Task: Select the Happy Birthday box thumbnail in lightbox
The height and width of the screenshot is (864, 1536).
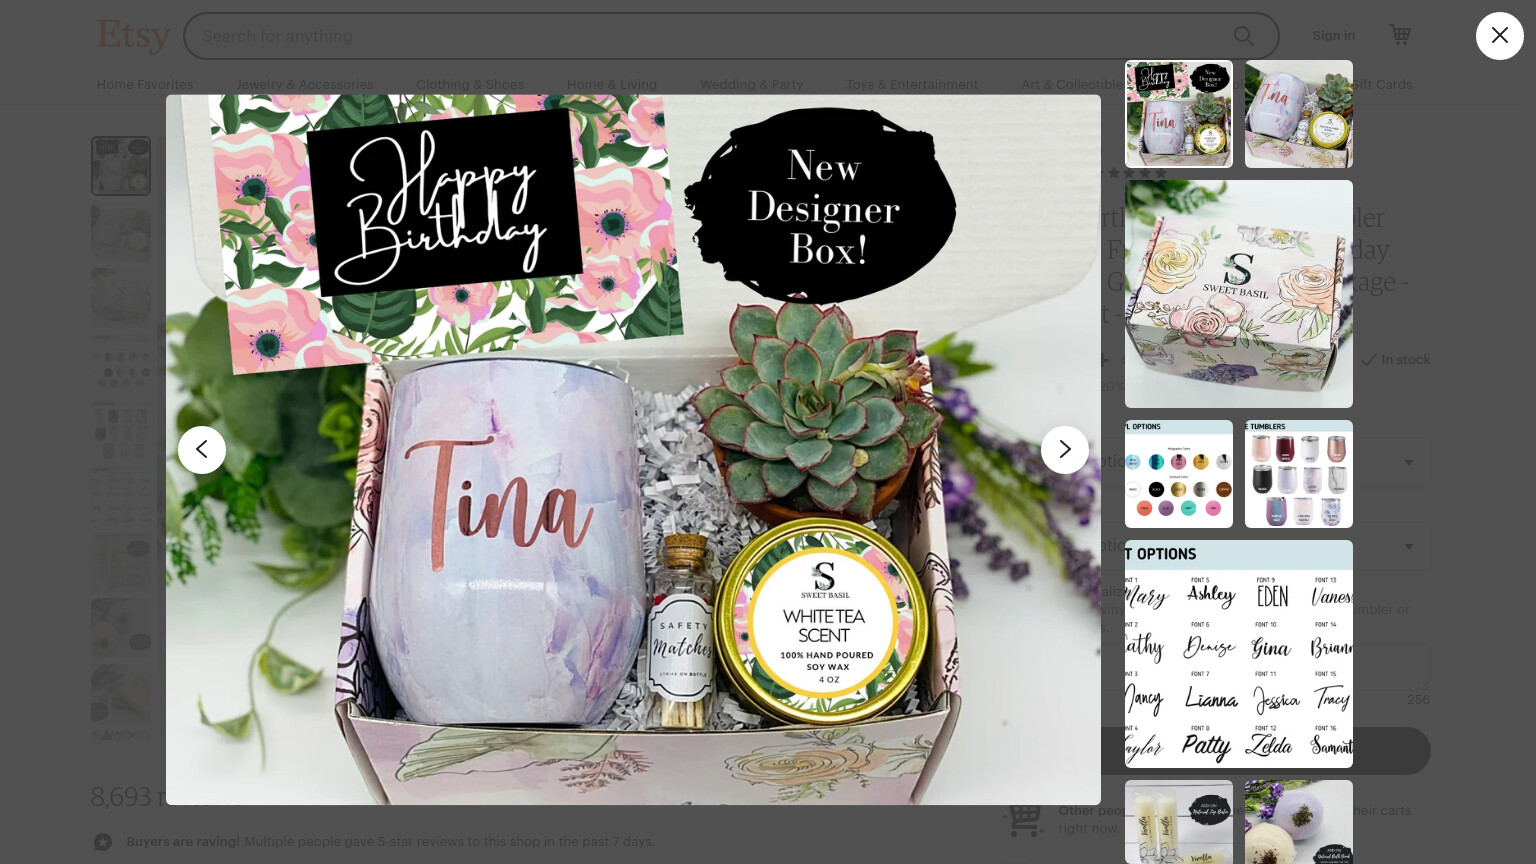Action: coord(1179,114)
